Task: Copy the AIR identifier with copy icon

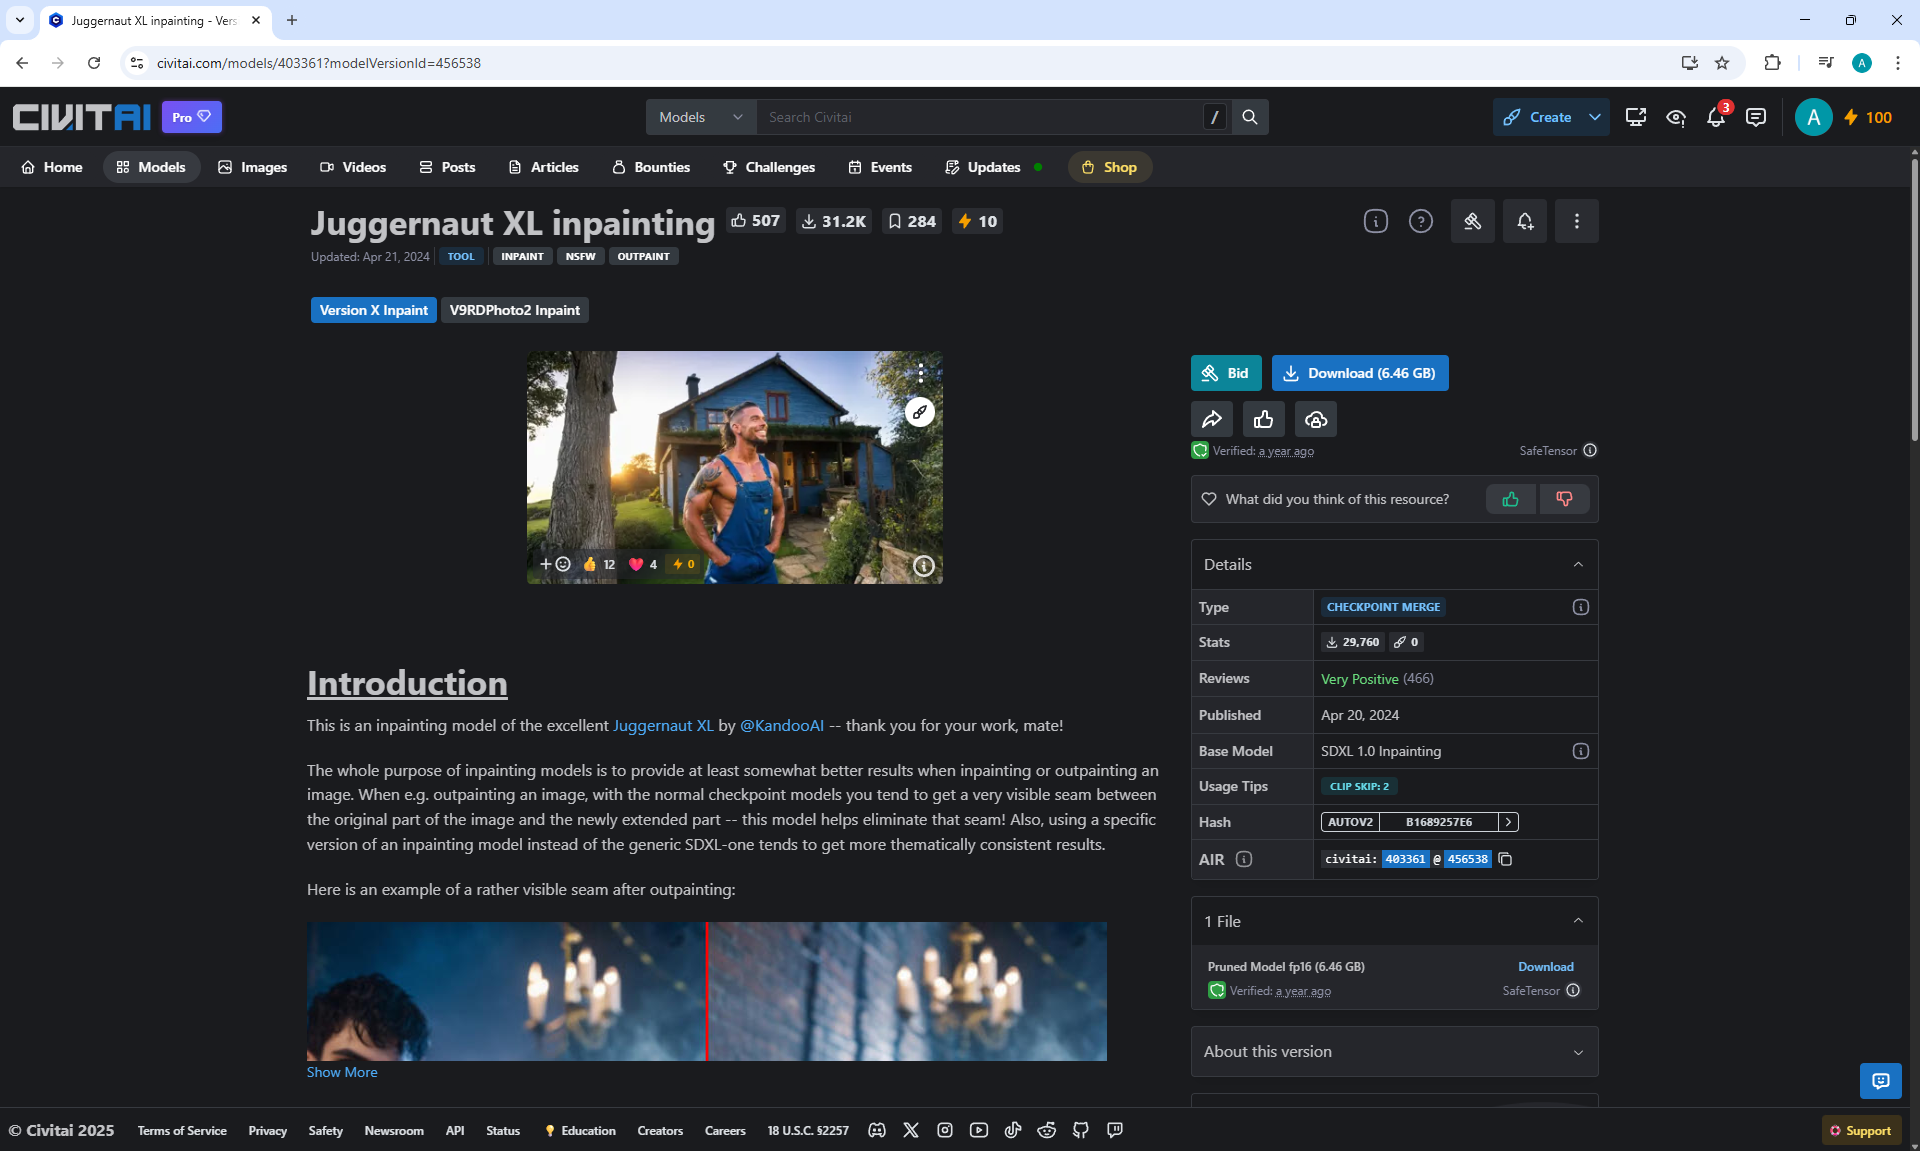Action: [1505, 859]
